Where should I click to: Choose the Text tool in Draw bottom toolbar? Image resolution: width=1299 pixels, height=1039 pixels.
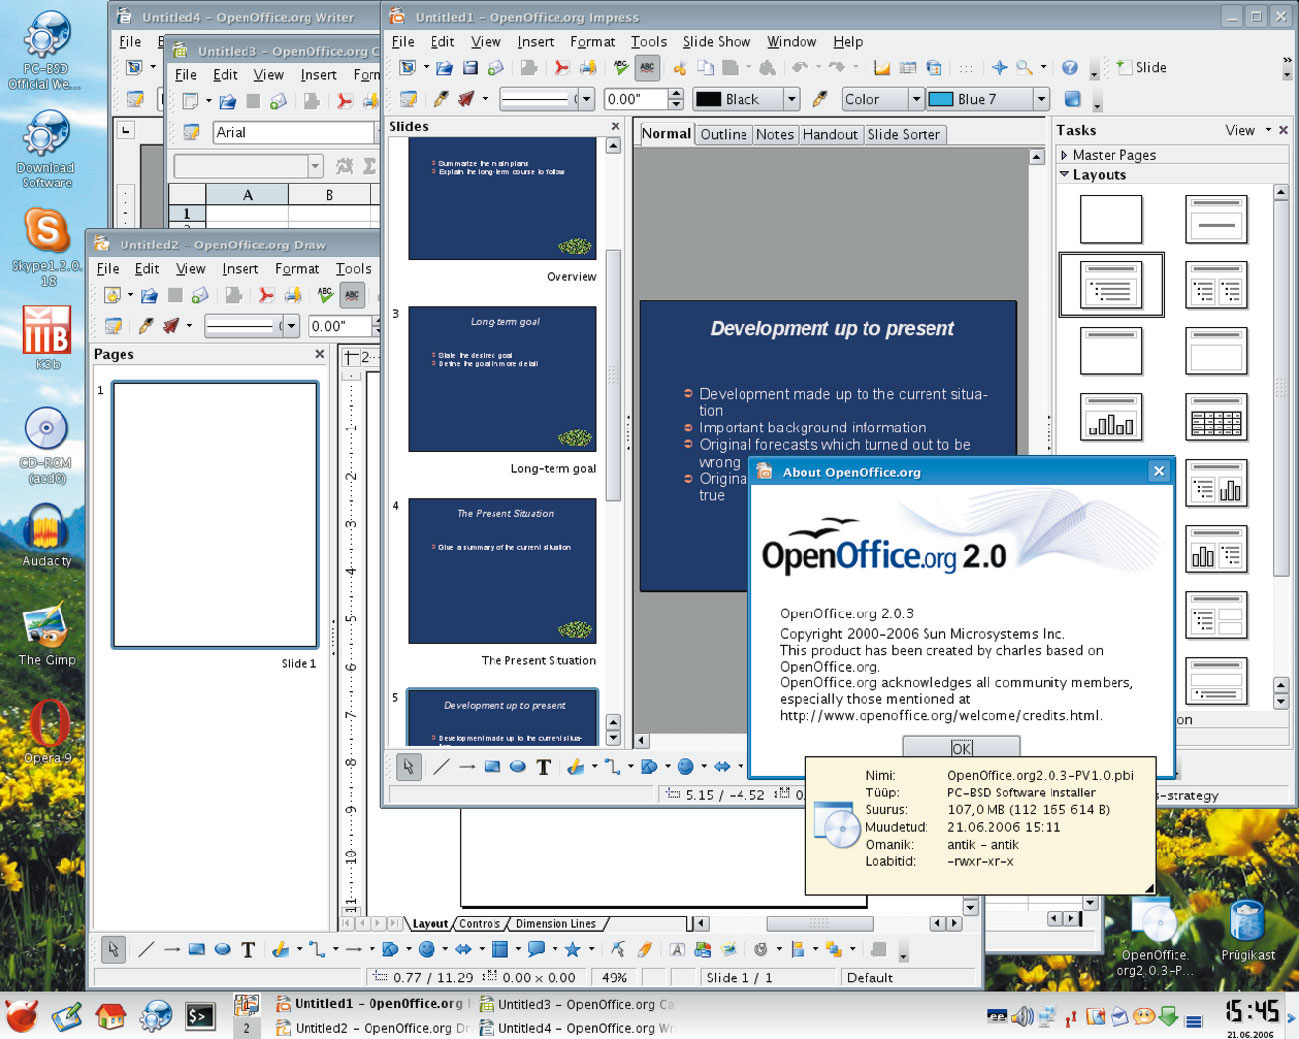tap(248, 949)
